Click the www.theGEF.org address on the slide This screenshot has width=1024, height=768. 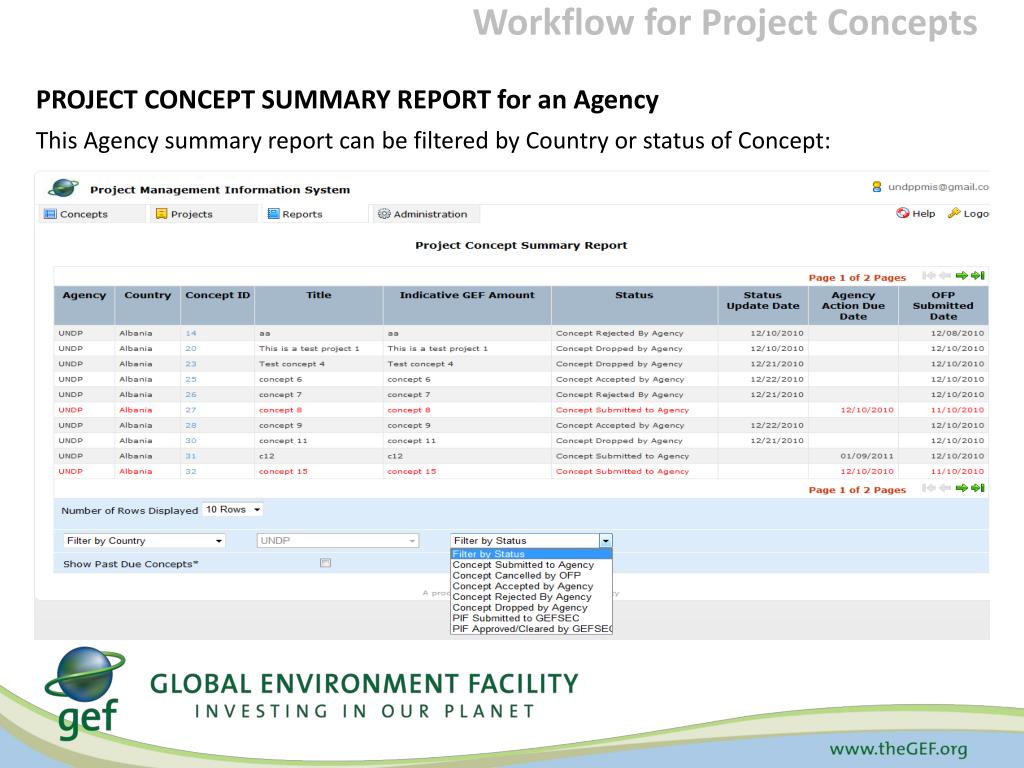tap(898, 749)
